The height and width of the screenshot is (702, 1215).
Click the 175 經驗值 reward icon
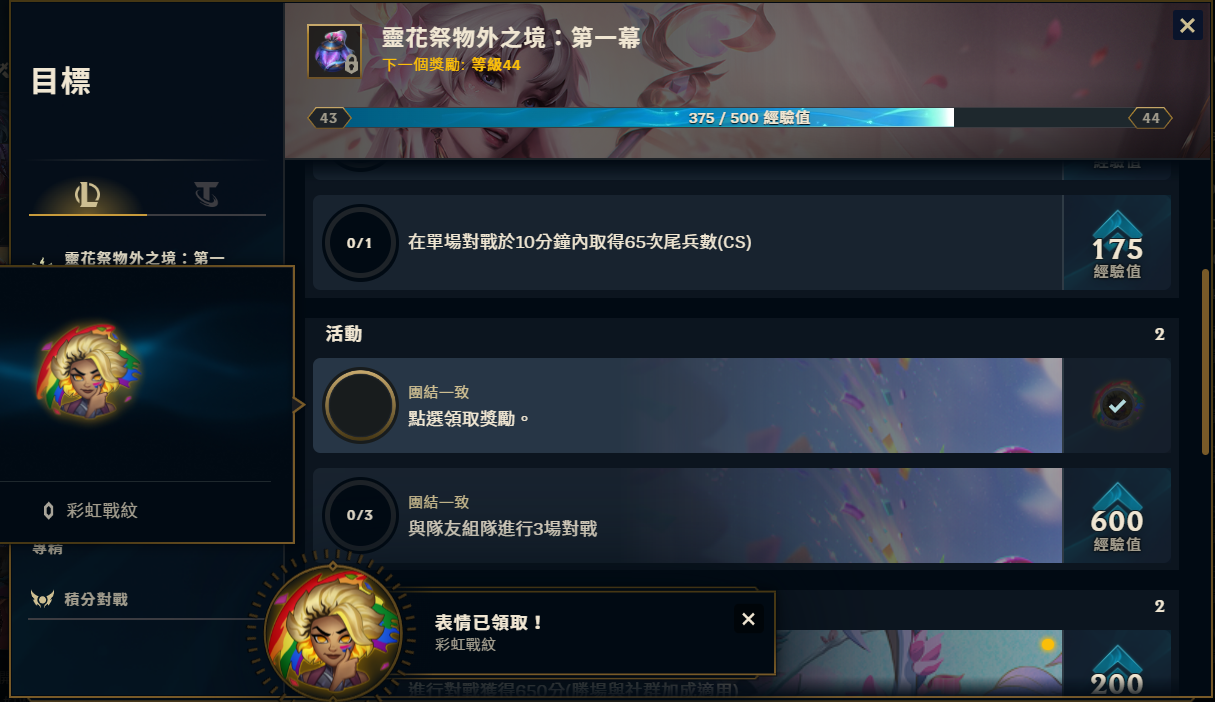(x=1117, y=243)
